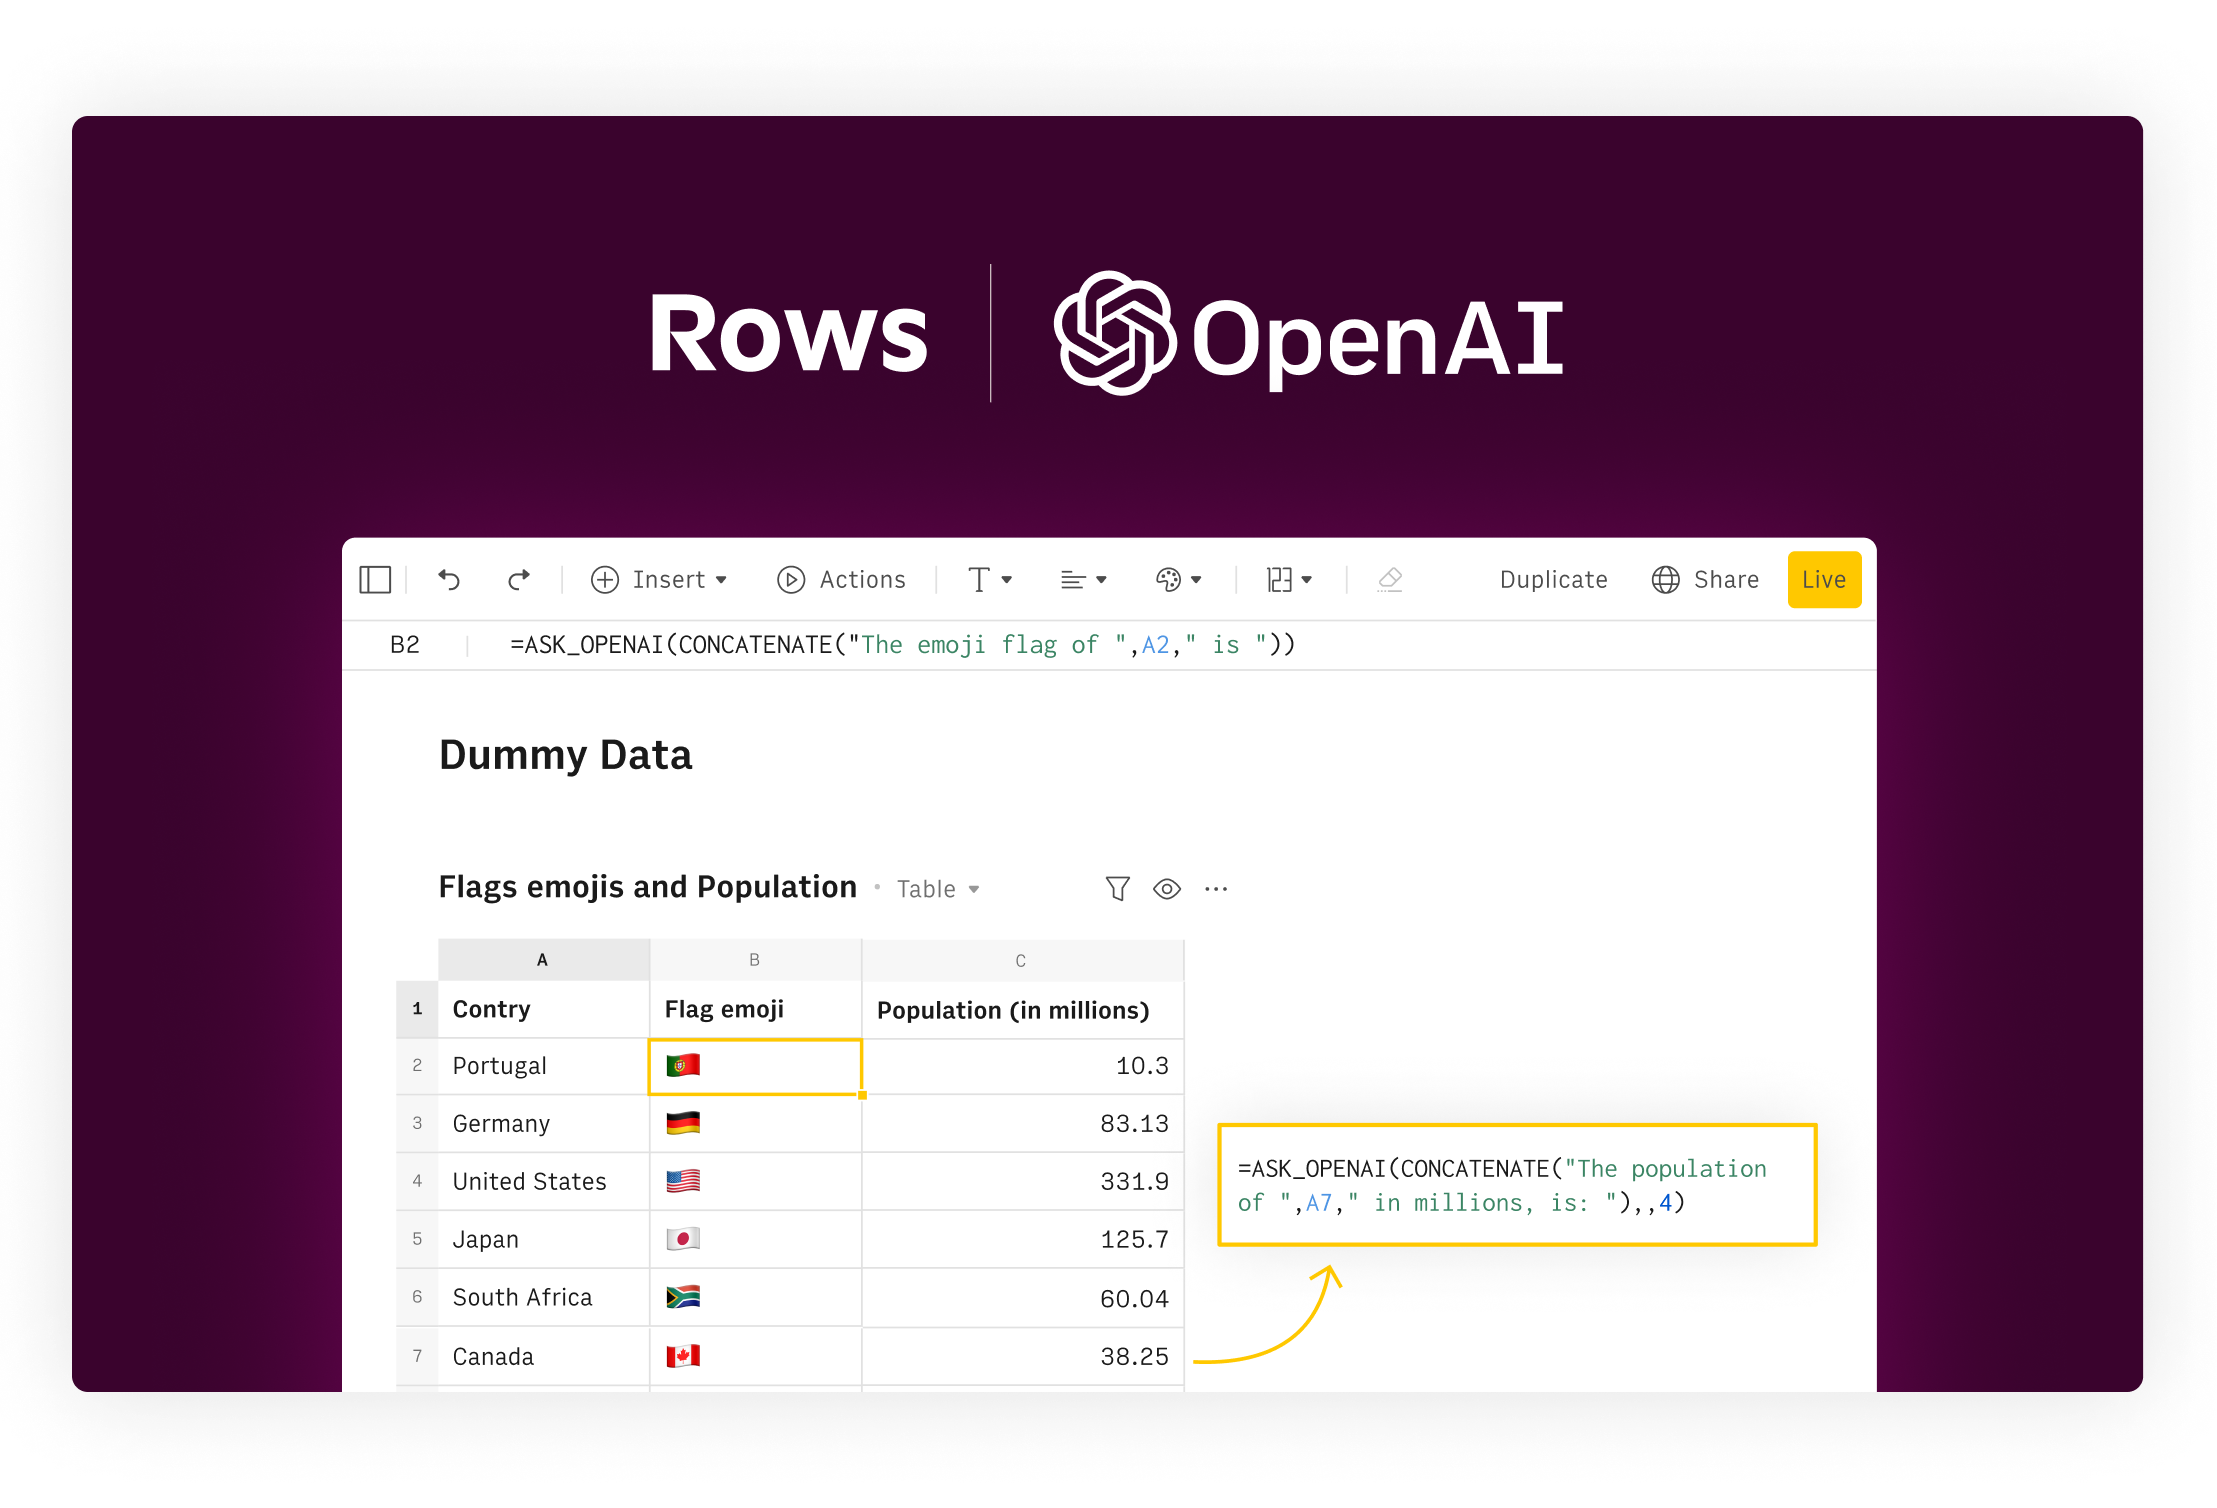Viewport: 2217px width, 1508px height.
Task: Click the Duplicate button
Action: (x=1553, y=580)
